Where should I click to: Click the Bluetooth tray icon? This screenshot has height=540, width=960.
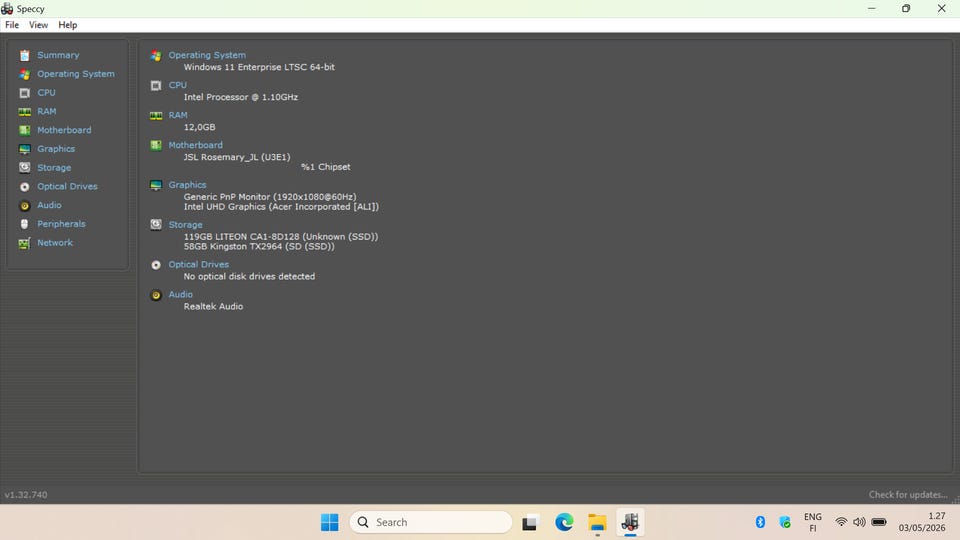pos(760,522)
